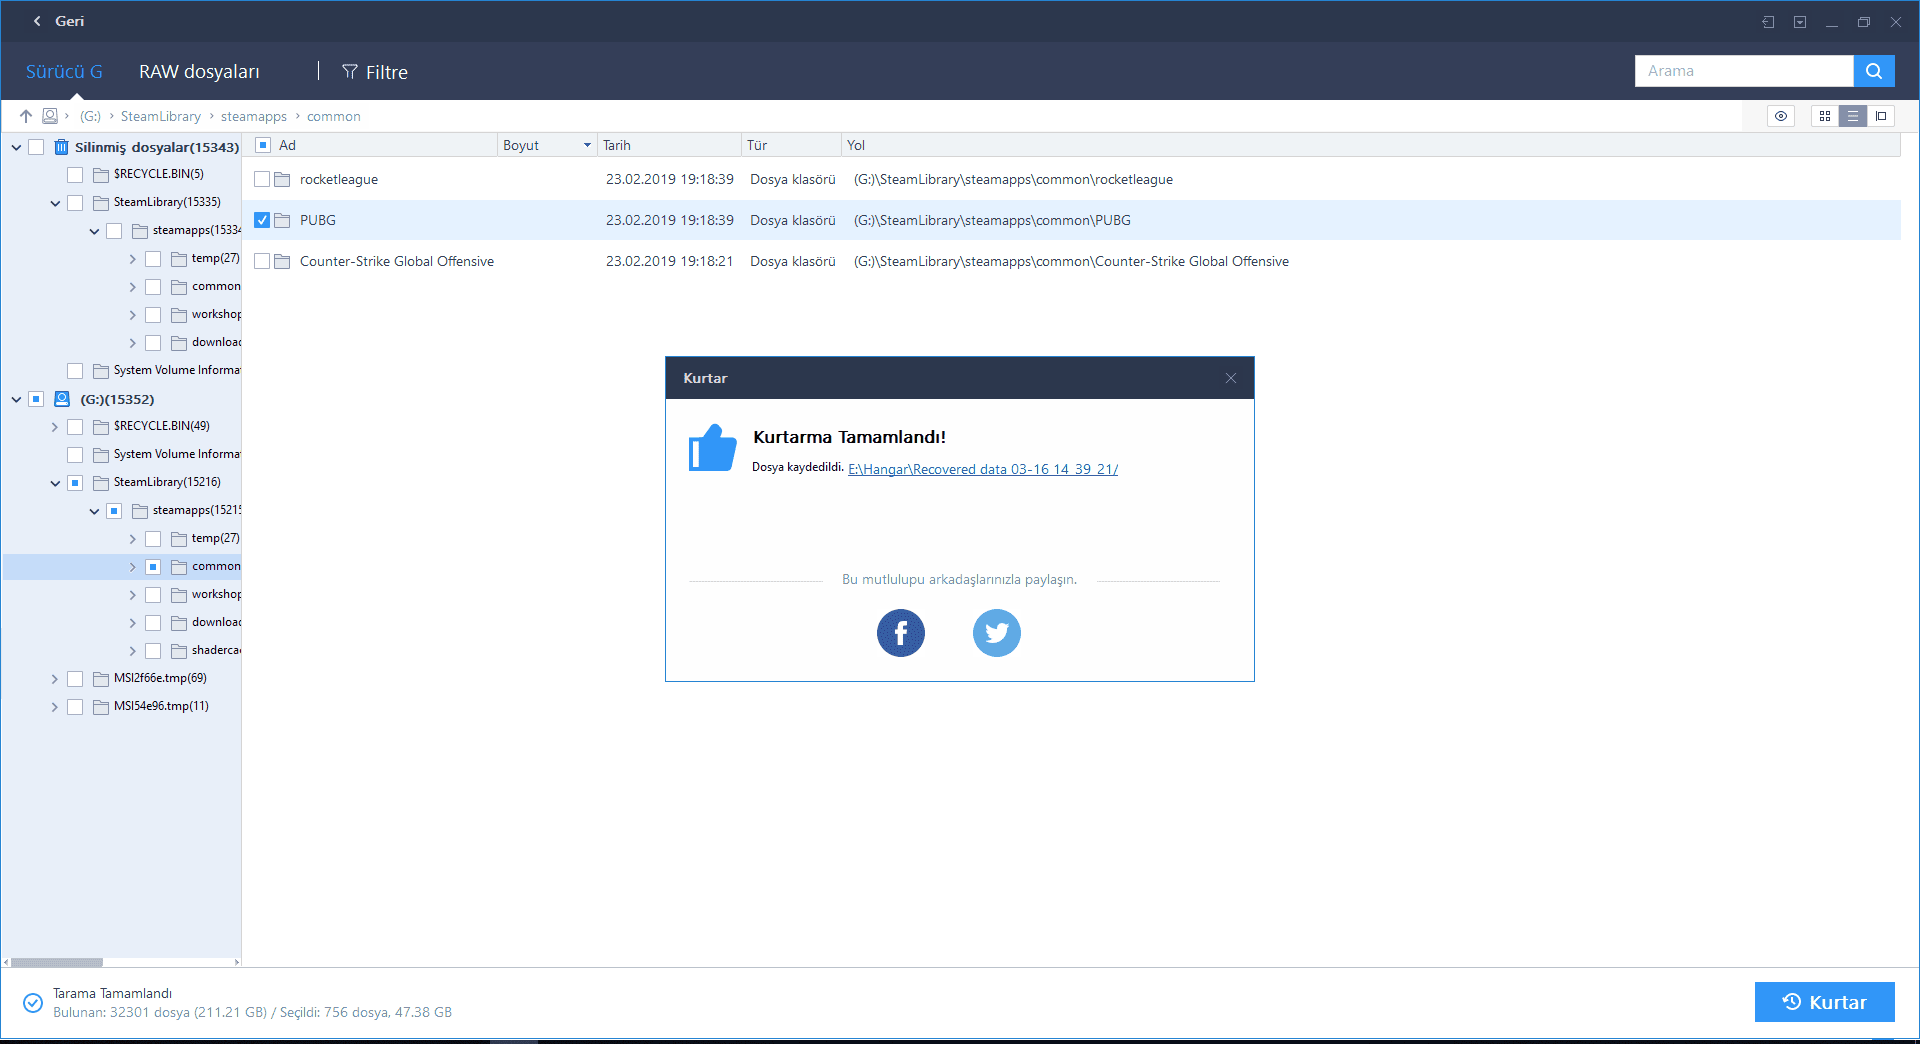Share recovery on Facebook
This screenshot has height=1044, width=1920.
[x=900, y=633]
